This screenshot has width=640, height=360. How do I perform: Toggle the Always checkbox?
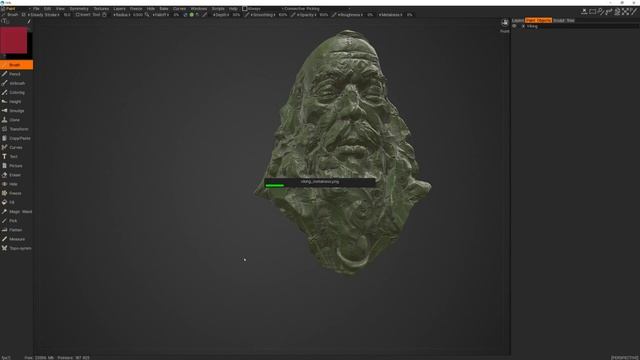[244, 9]
